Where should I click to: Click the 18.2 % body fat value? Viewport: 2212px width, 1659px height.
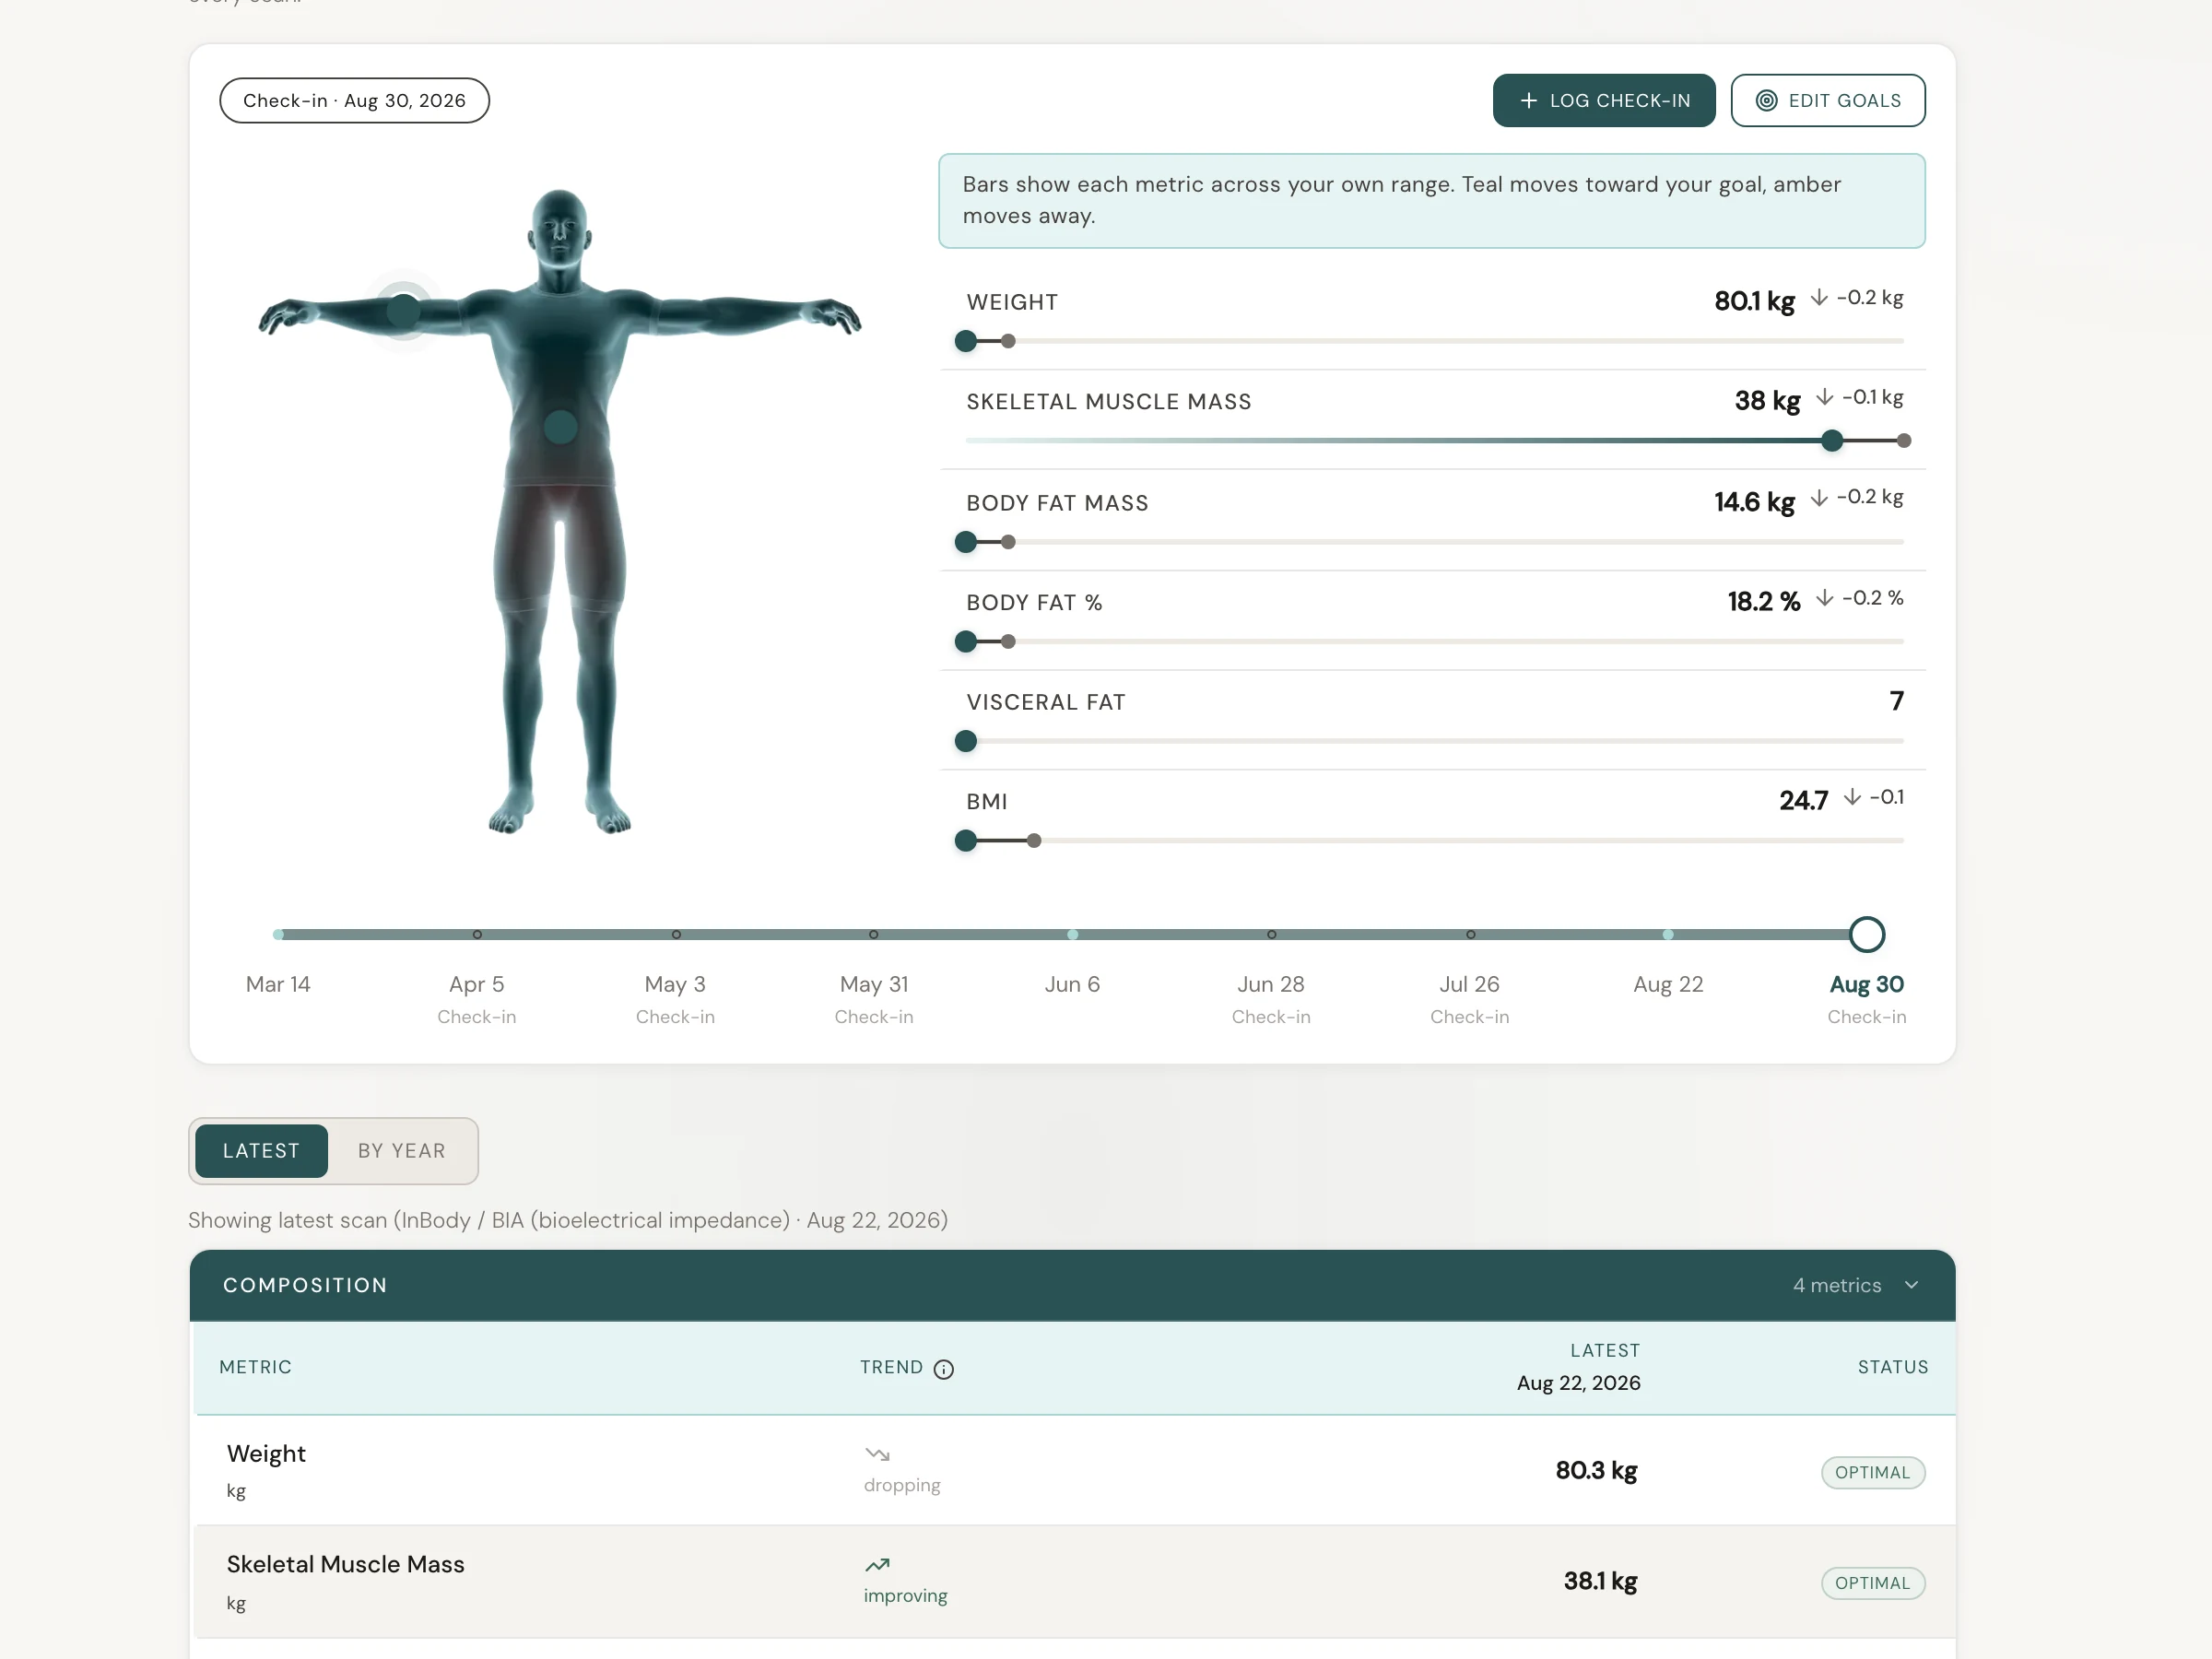(x=1764, y=601)
